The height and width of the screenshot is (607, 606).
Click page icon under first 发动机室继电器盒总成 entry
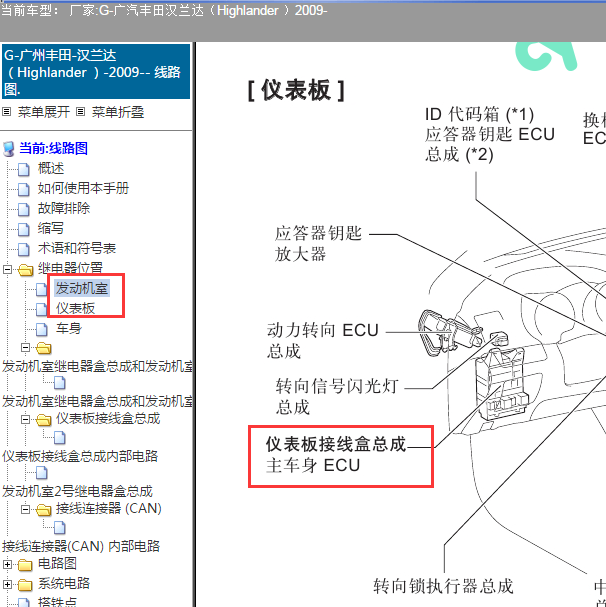[x=60, y=383]
